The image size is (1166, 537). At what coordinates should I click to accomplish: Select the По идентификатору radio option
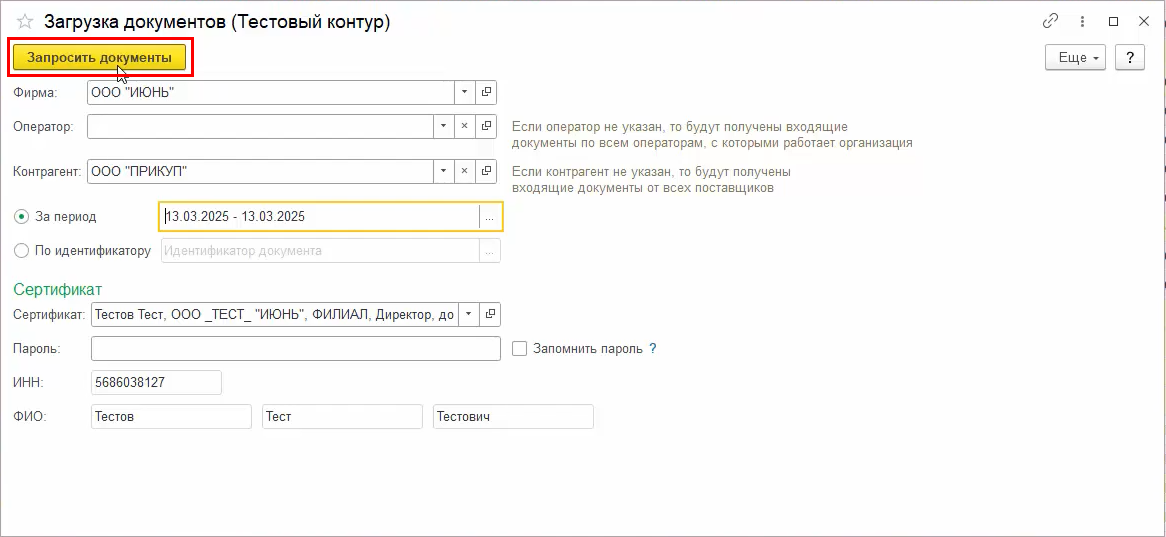tap(22, 251)
